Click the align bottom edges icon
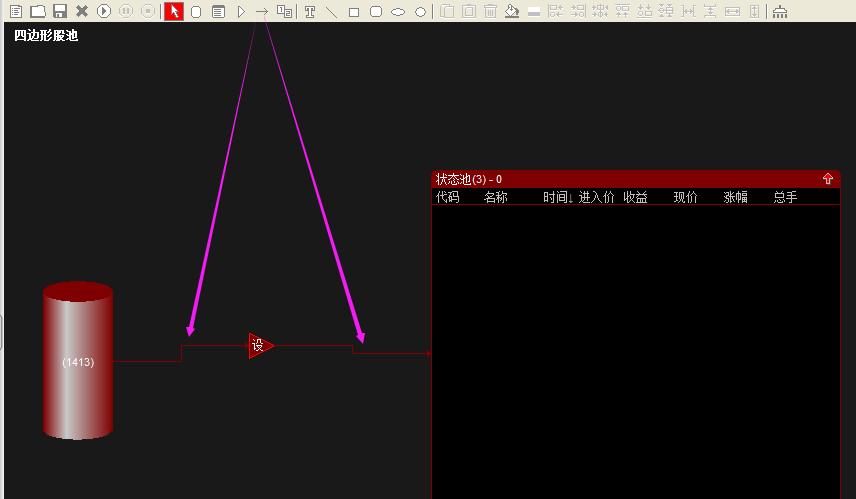This screenshot has width=856, height=499. pyautogui.click(x=644, y=11)
